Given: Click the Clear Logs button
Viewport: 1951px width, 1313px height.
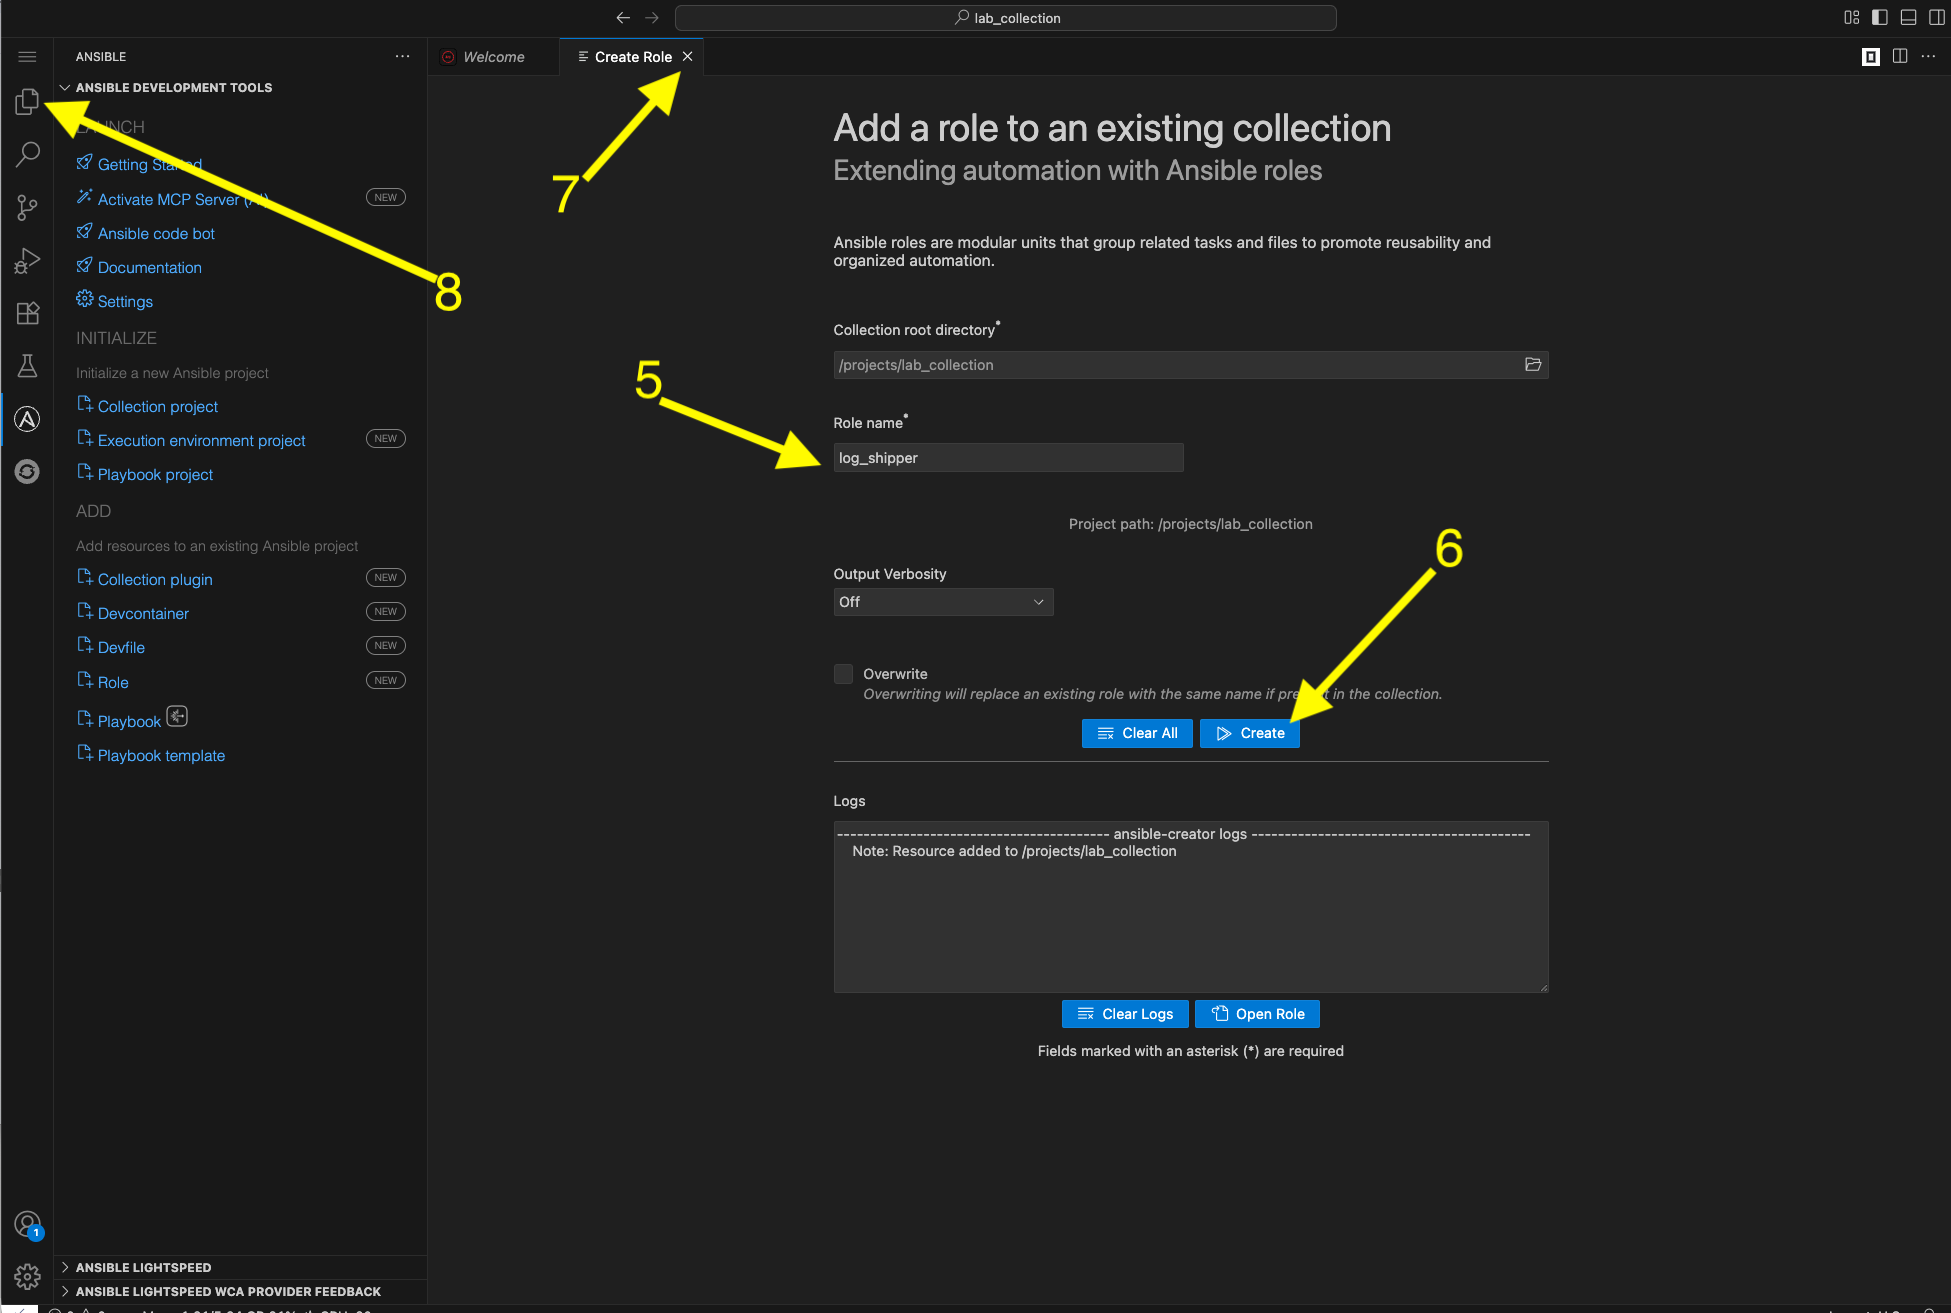Looking at the screenshot, I should (x=1124, y=1013).
